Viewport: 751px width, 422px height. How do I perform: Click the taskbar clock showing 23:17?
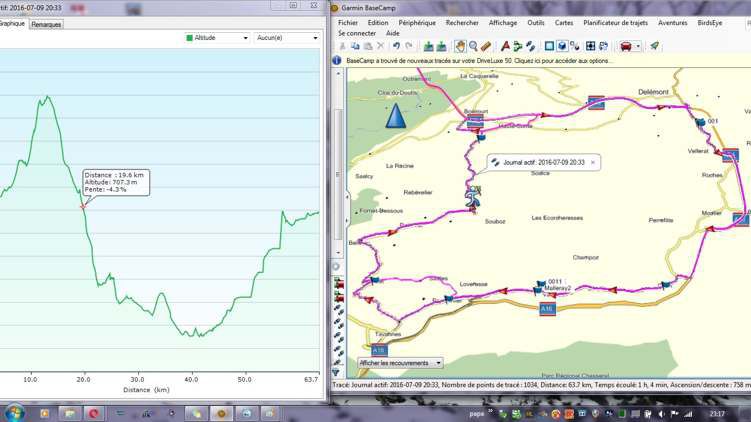717,414
